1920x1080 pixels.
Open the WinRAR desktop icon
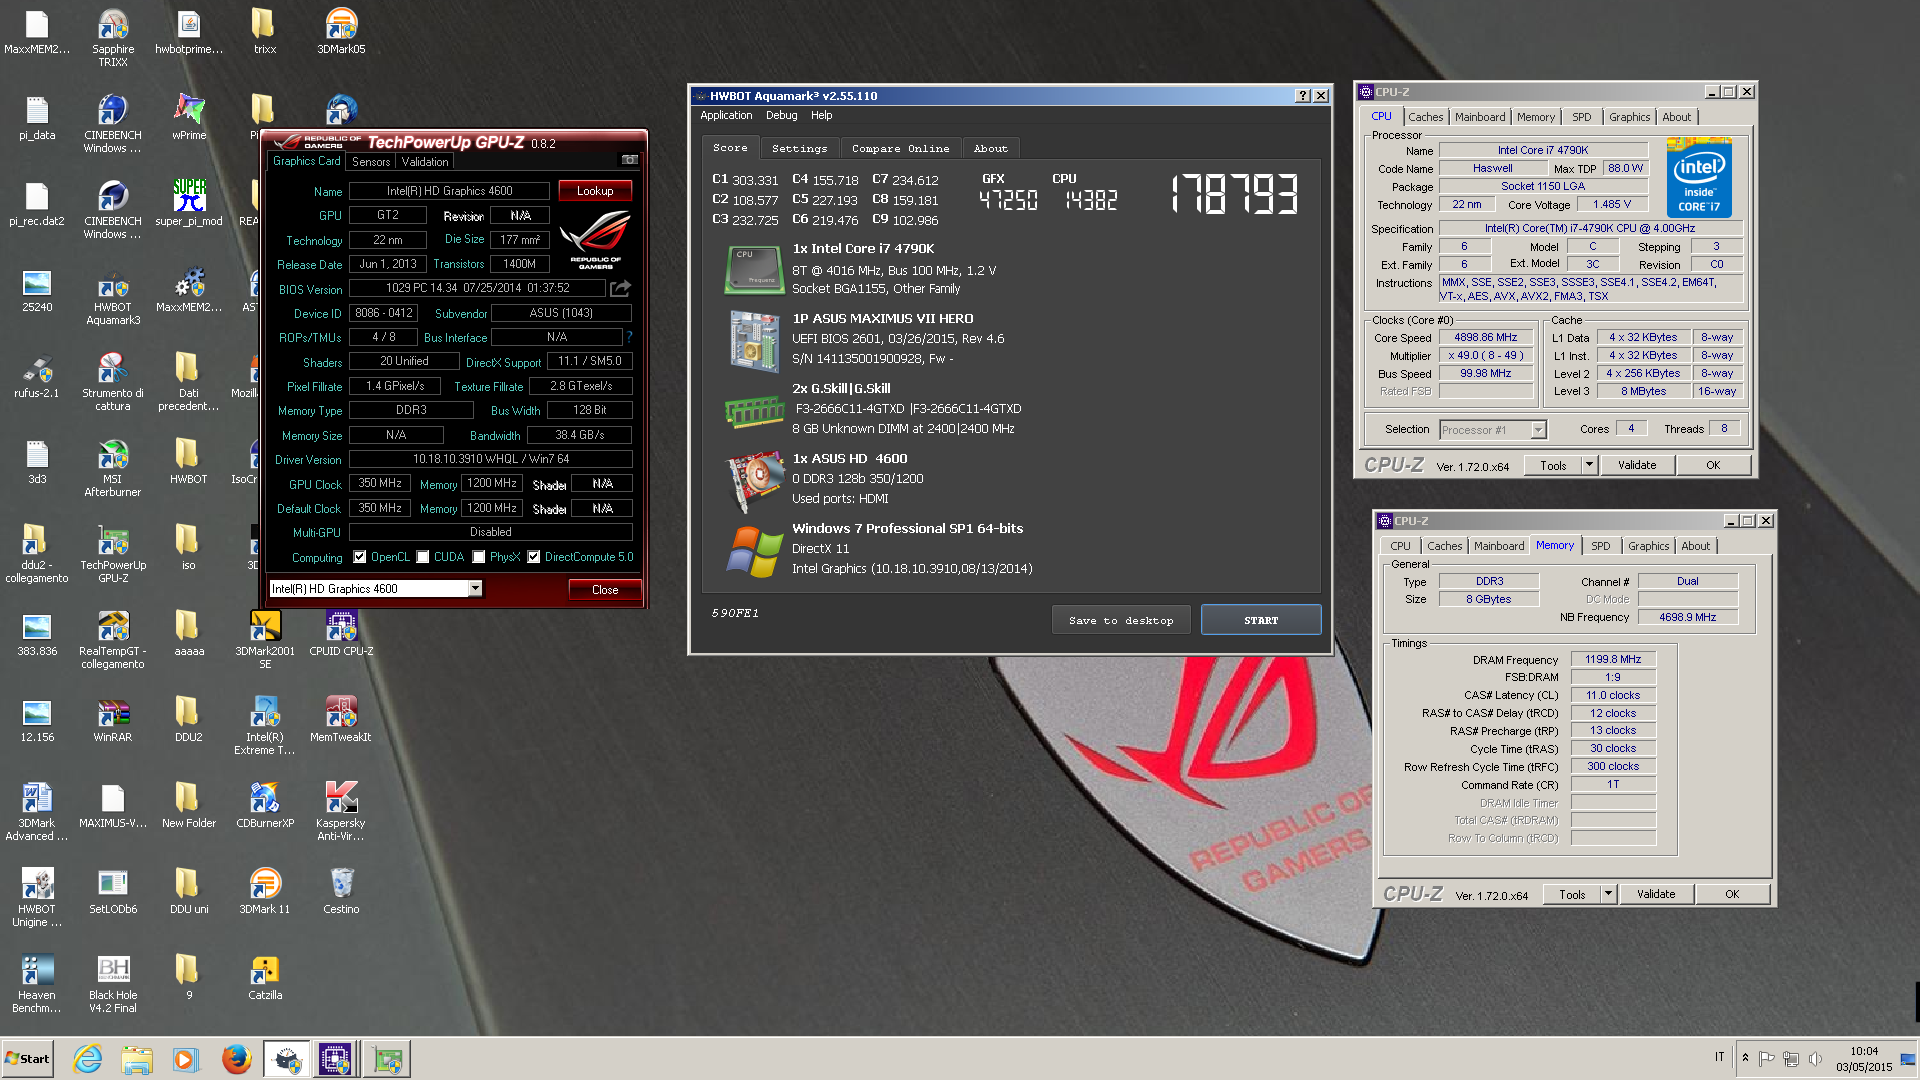point(113,720)
